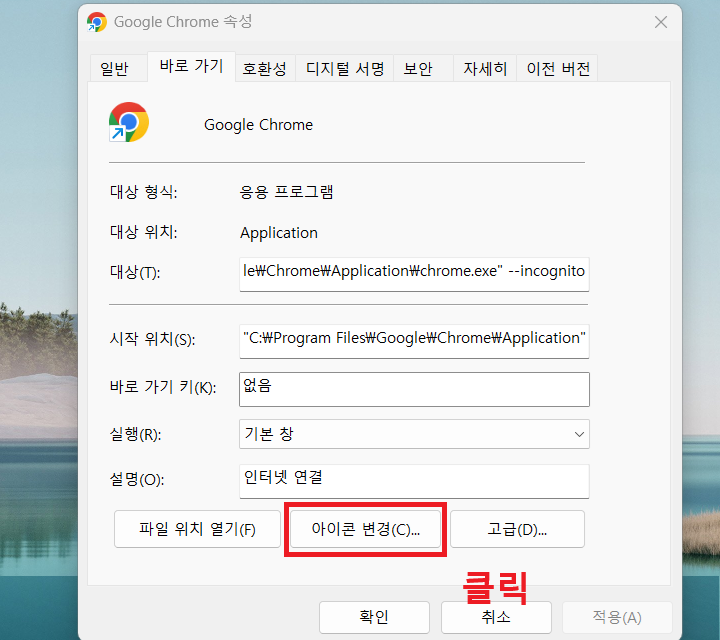The image size is (720, 640).
Task: Cancel with the 취소 button
Action: pos(496,617)
